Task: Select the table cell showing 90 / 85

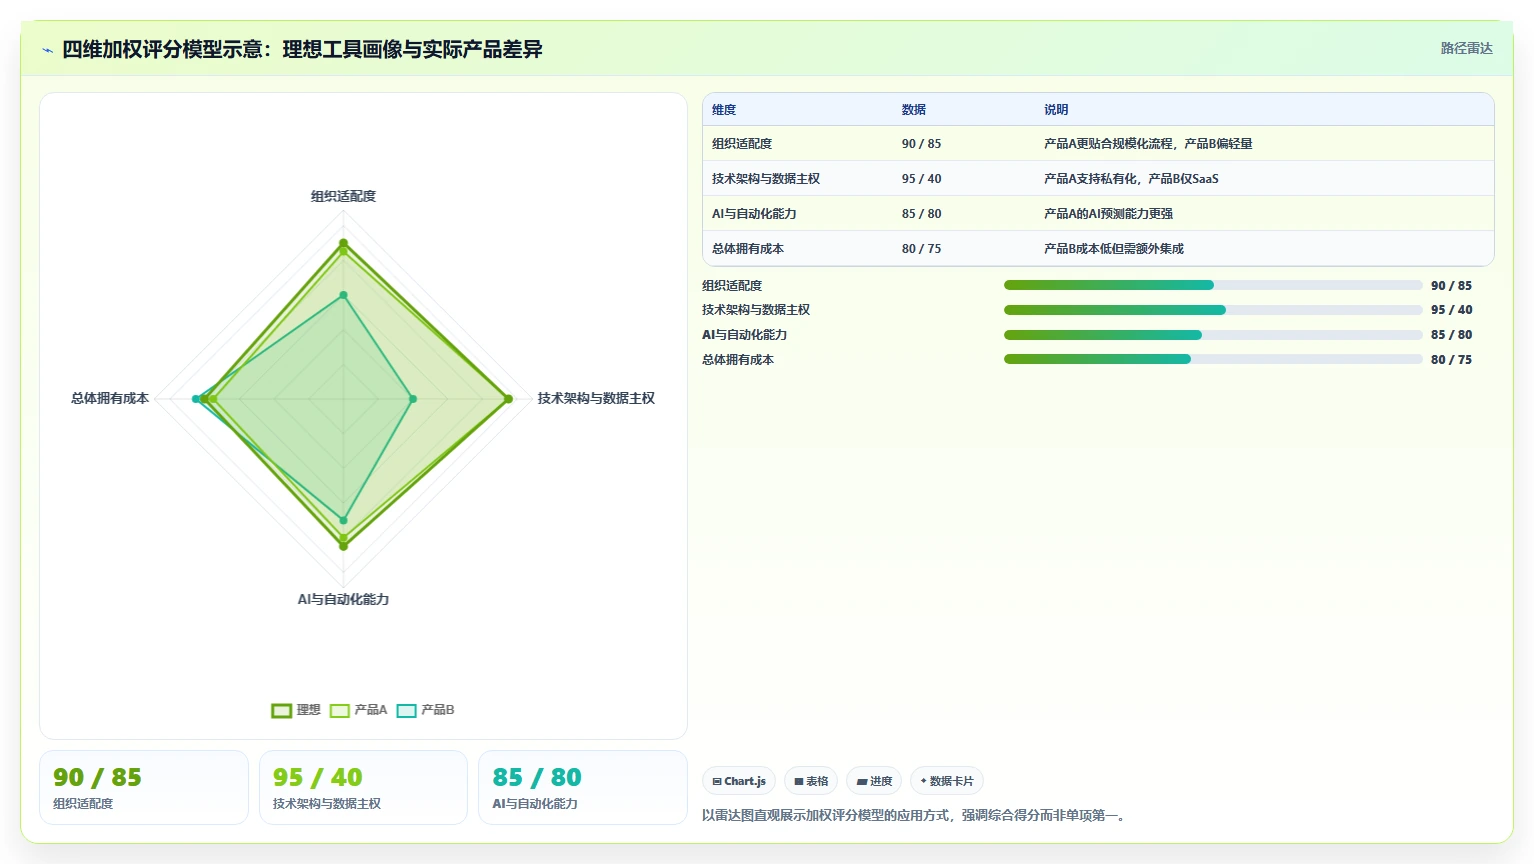Action: pyautogui.click(x=921, y=144)
